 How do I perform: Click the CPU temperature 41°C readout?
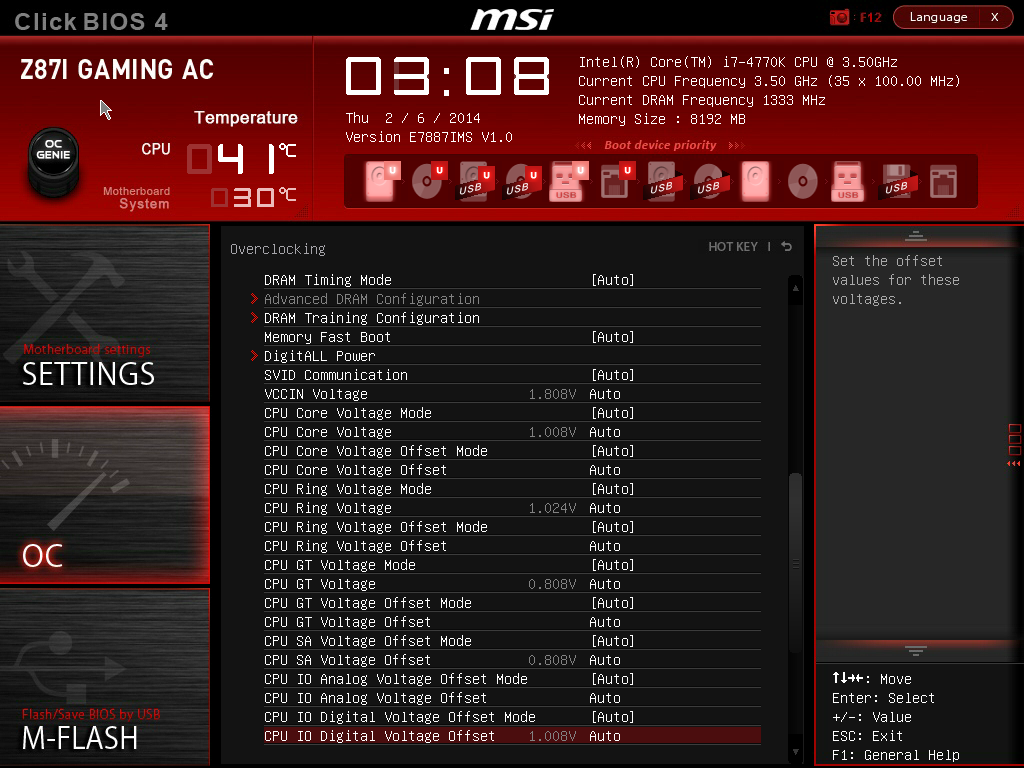[242, 157]
